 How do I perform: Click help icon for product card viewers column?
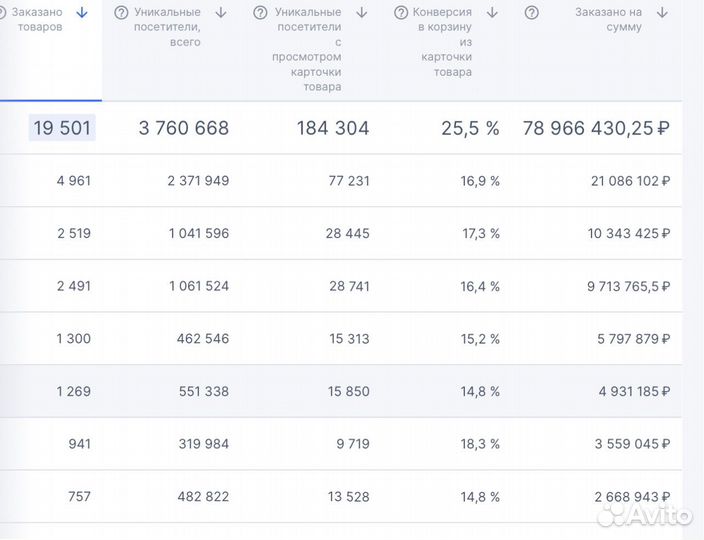click(260, 13)
